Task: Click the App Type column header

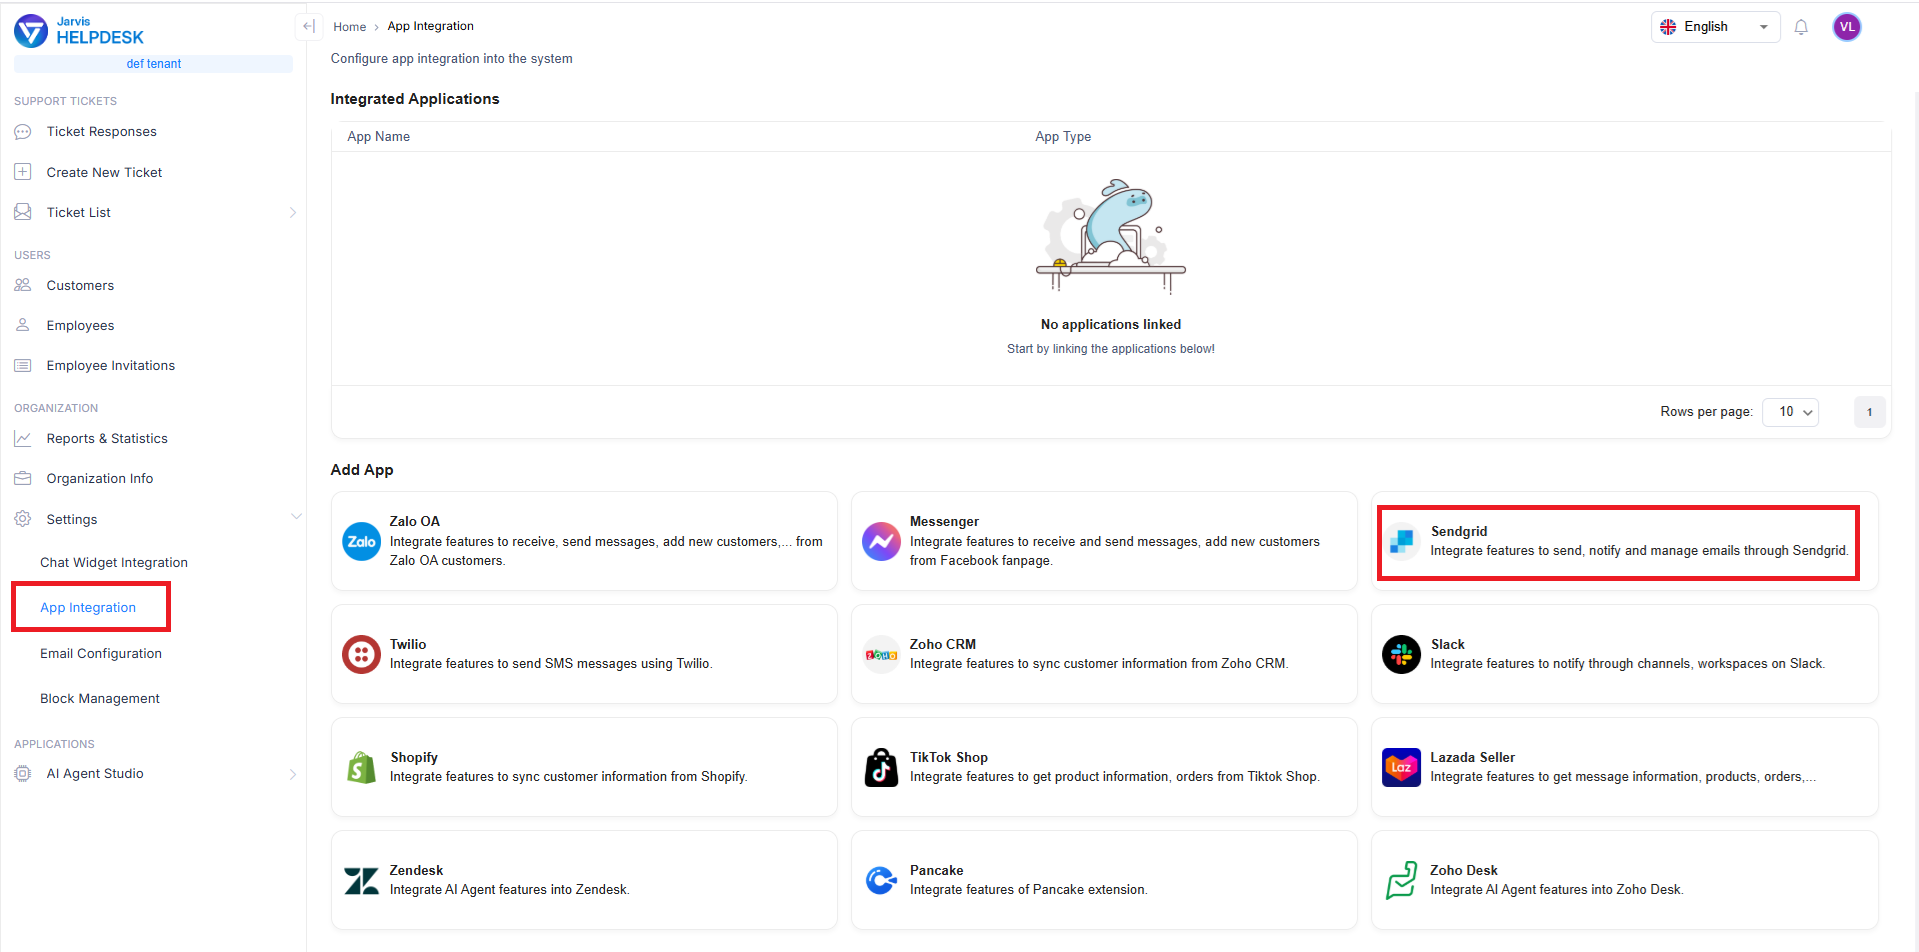Action: click(1063, 137)
